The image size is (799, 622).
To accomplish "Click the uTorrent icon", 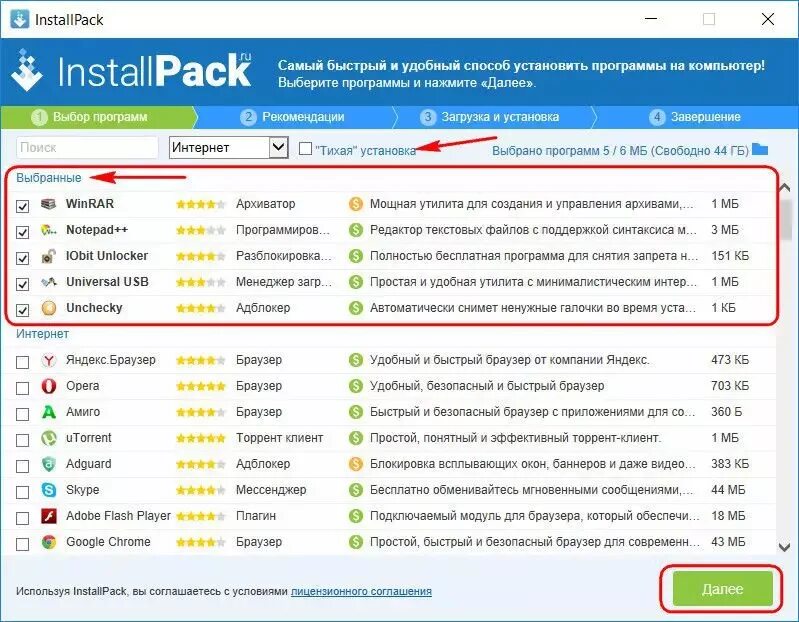I will point(48,438).
